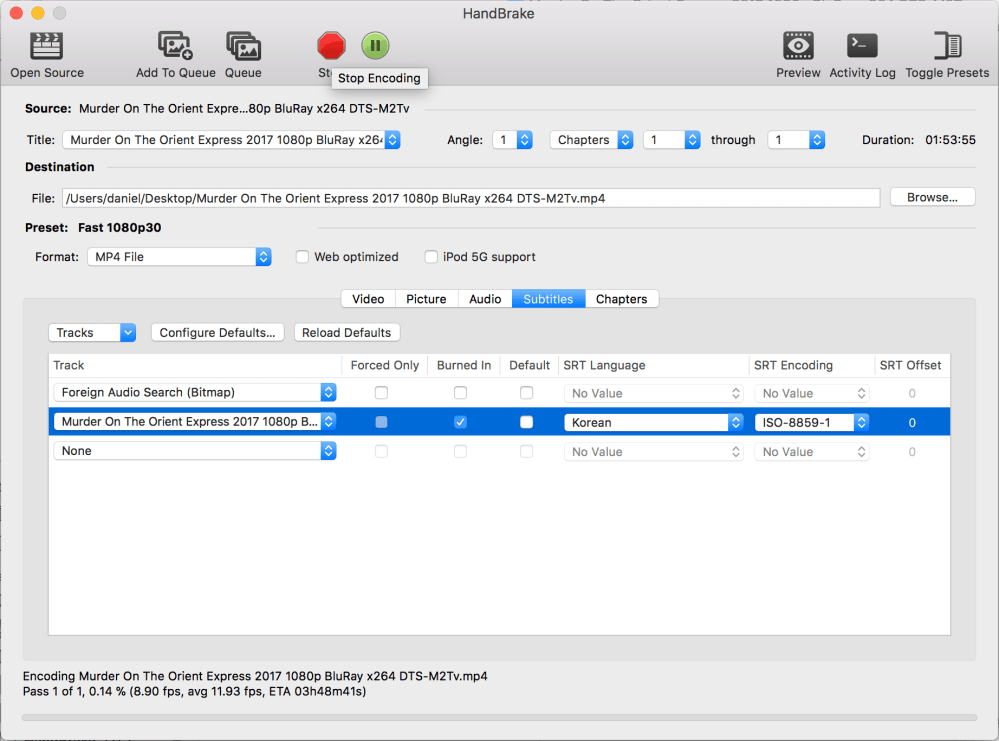Click Configure Defaults... button
Image resolution: width=999 pixels, height=741 pixels.
[217, 333]
